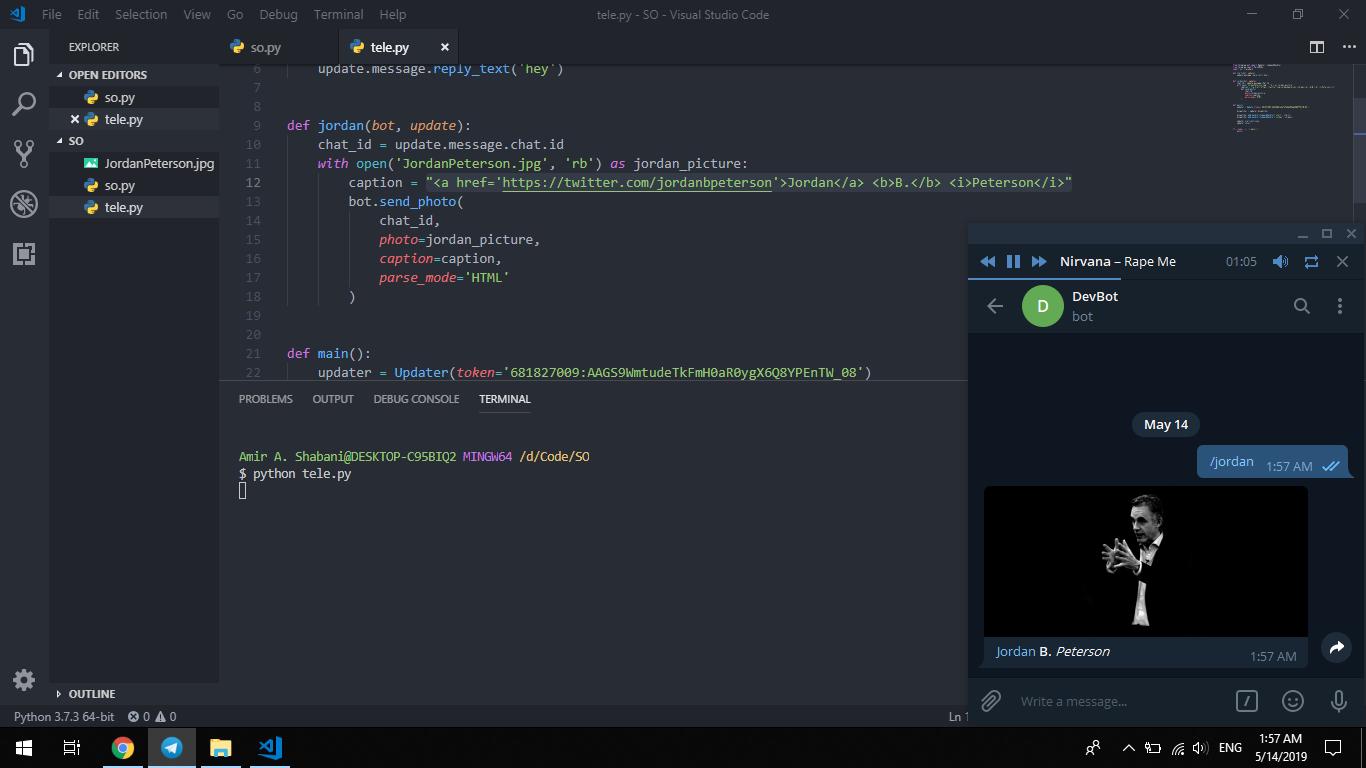Open the Terminal menu

[338, 15]
